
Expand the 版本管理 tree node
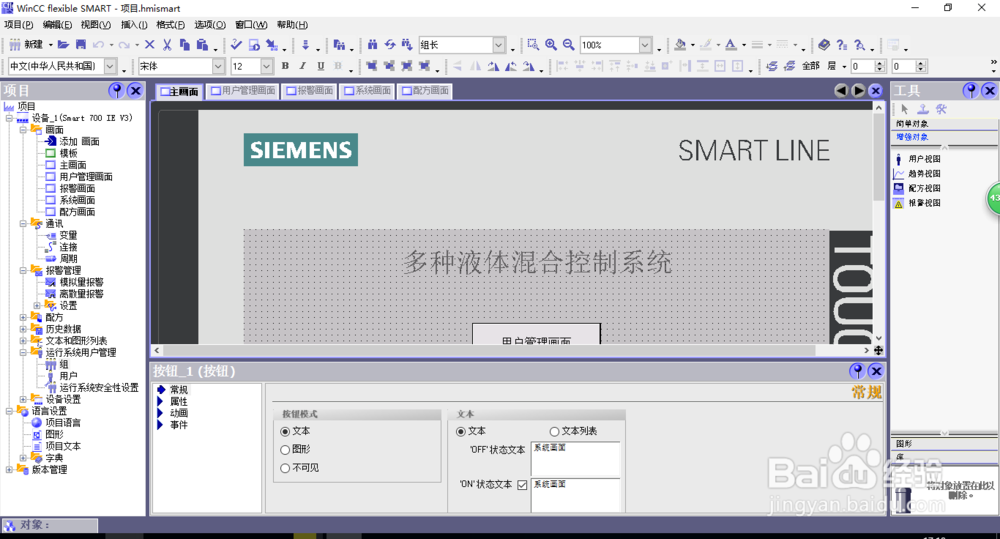(x=9, y=469)
